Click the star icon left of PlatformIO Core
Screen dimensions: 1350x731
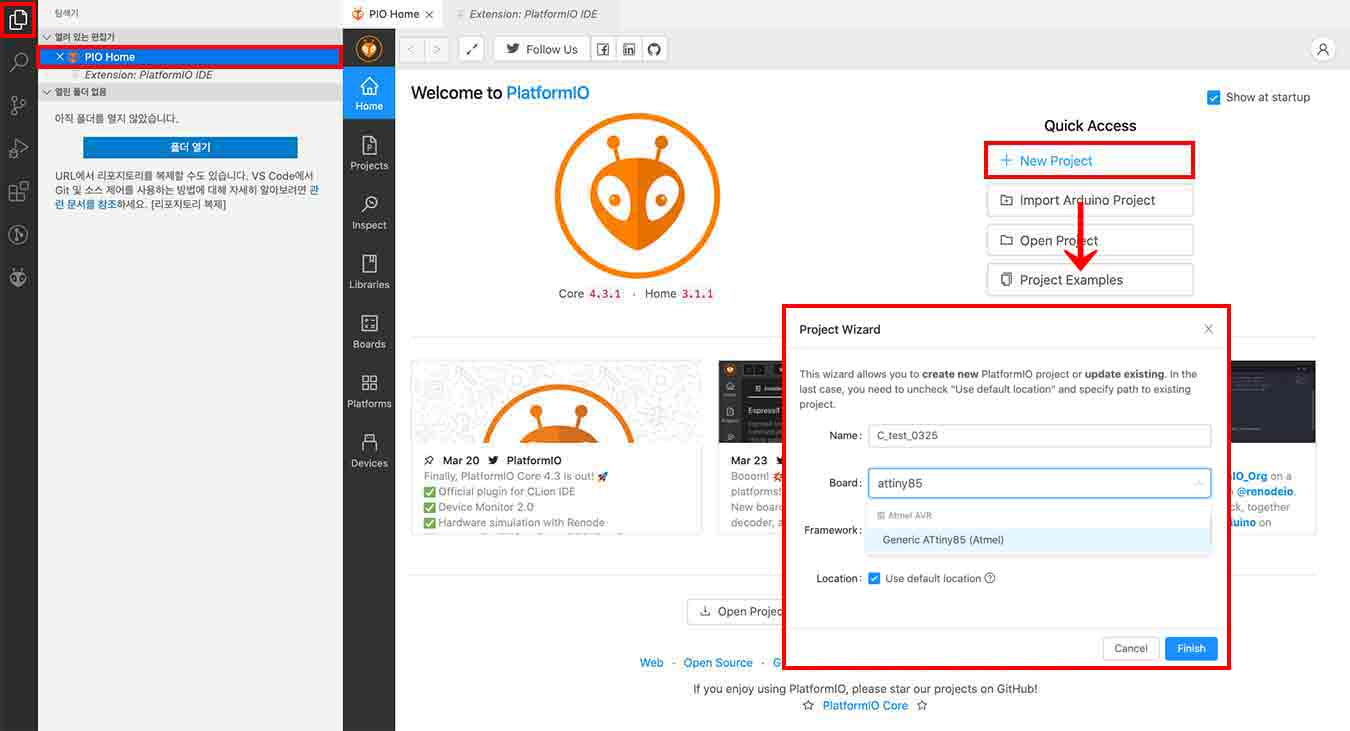808,705
